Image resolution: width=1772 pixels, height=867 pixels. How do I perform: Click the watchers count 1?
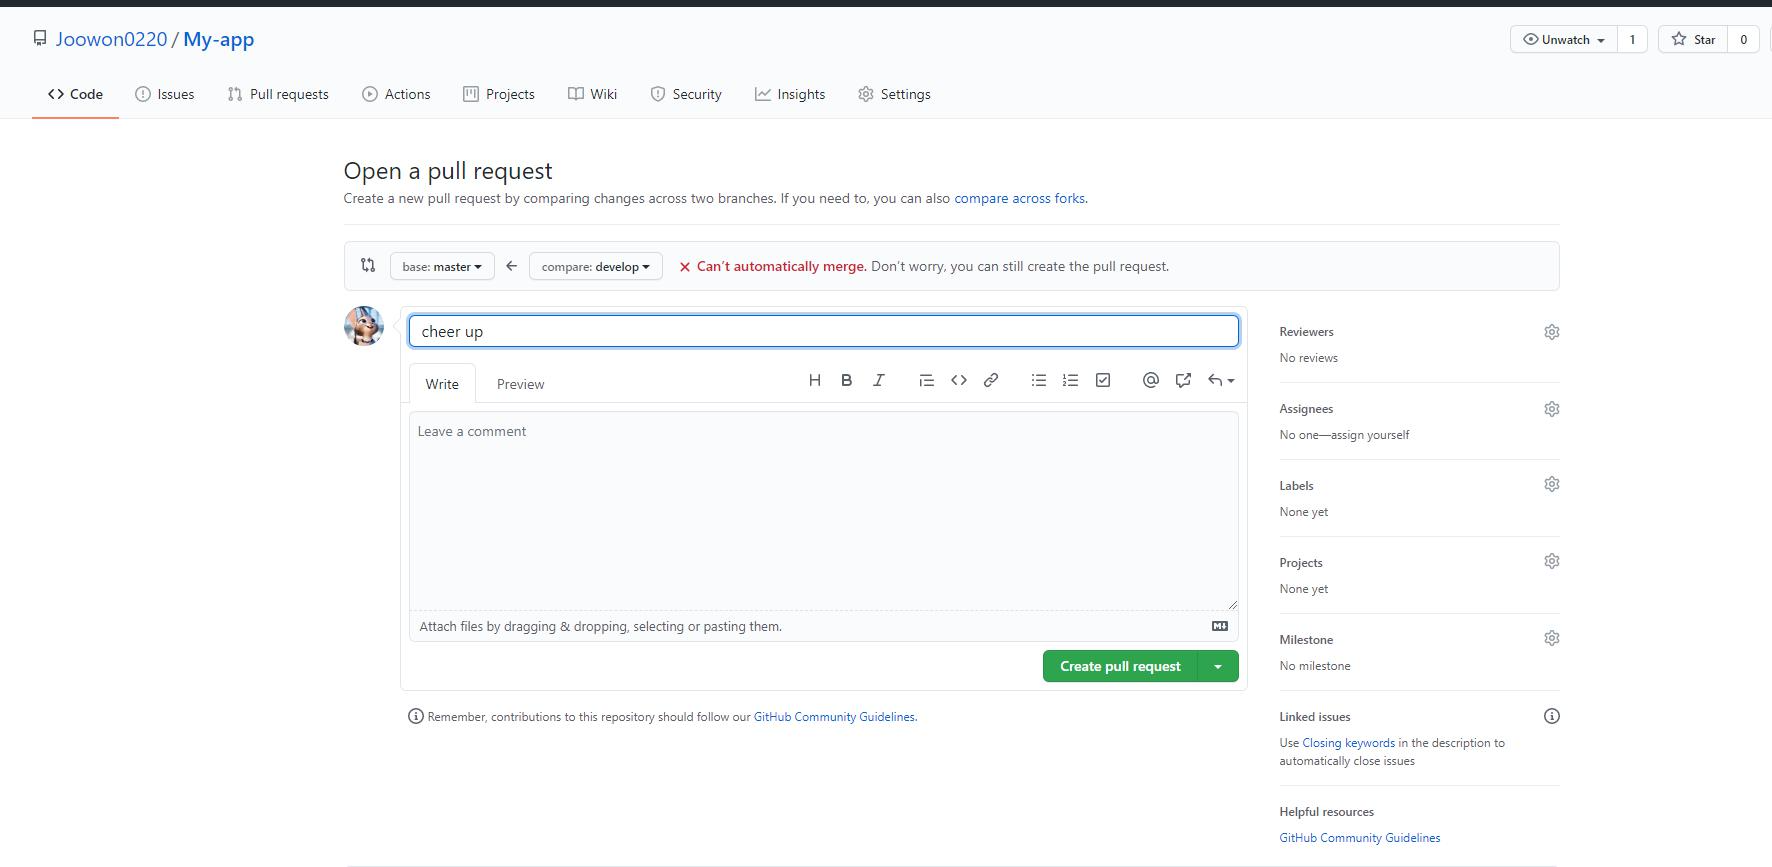pyautogui.click(x=1632, y=39)
